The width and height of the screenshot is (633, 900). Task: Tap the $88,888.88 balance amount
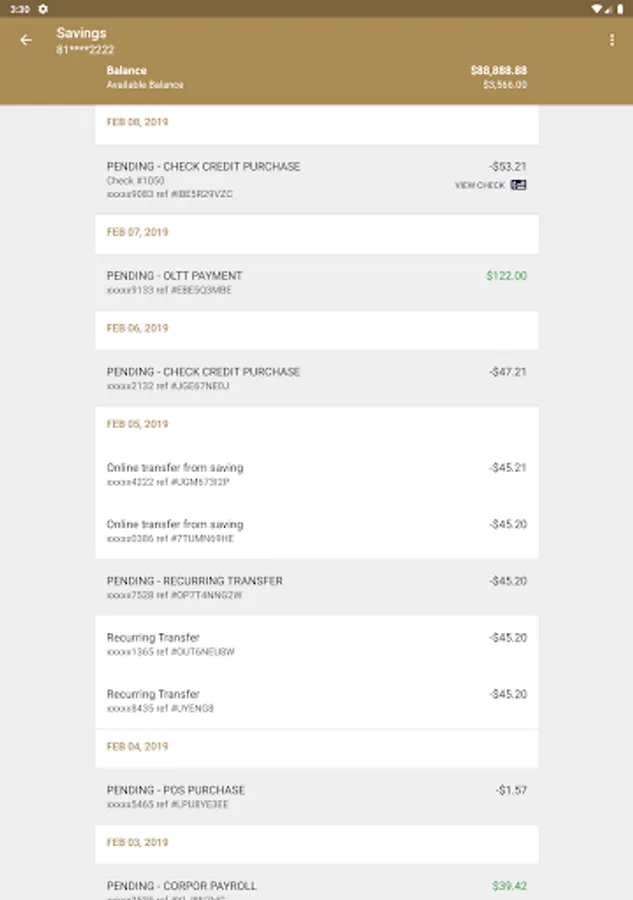(498, 71)
